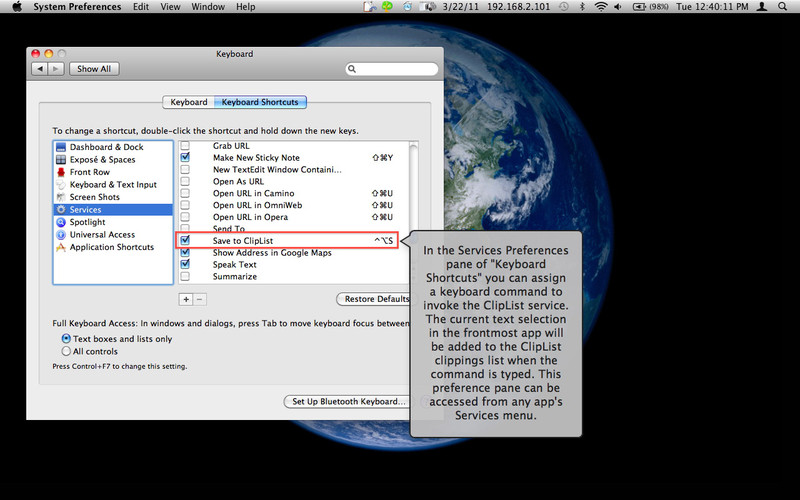Image resolution: width=800 pixels, height=500 pixels.
Task: Click the Exposé & Spaces icon
Action: click(x=61, y=160)
